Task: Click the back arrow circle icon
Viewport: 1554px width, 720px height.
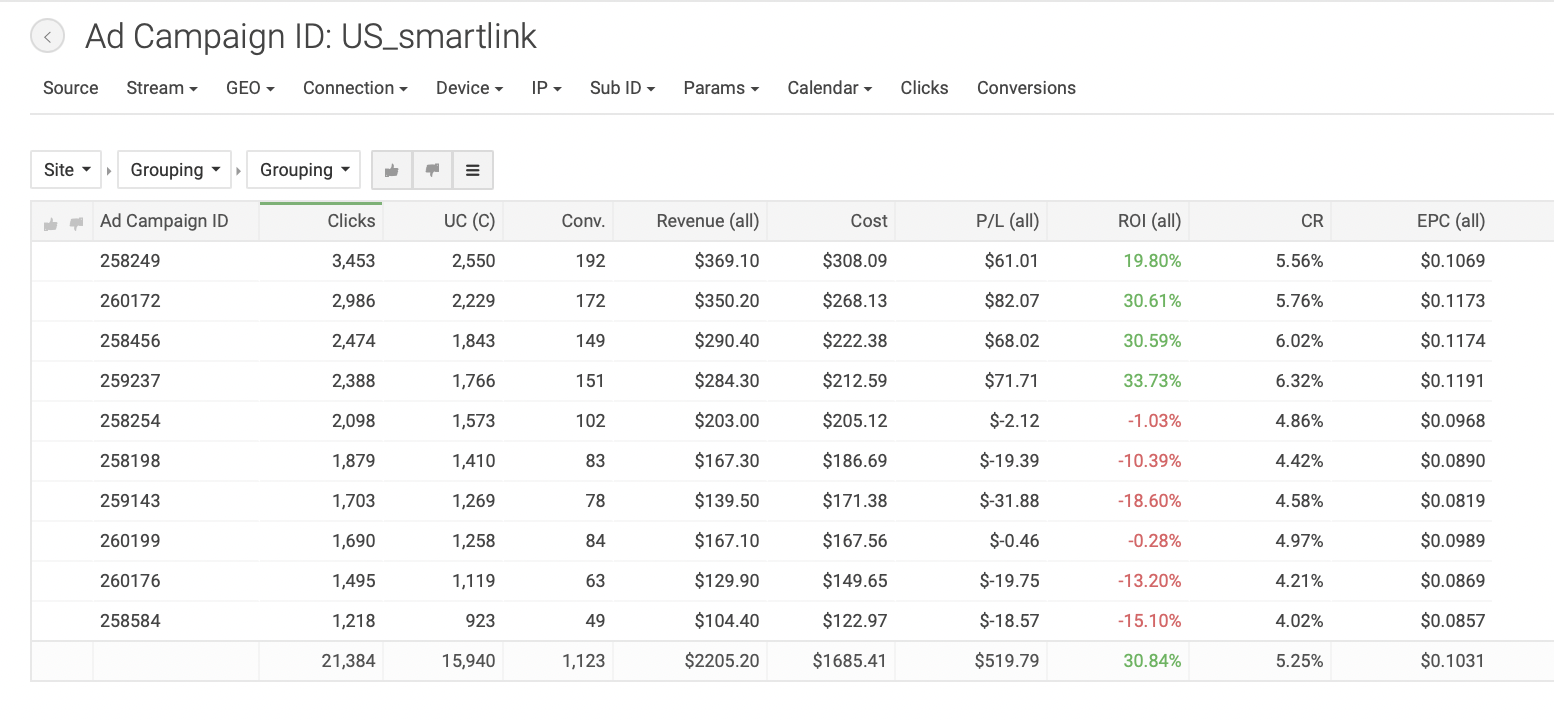Action: (47, 37)
